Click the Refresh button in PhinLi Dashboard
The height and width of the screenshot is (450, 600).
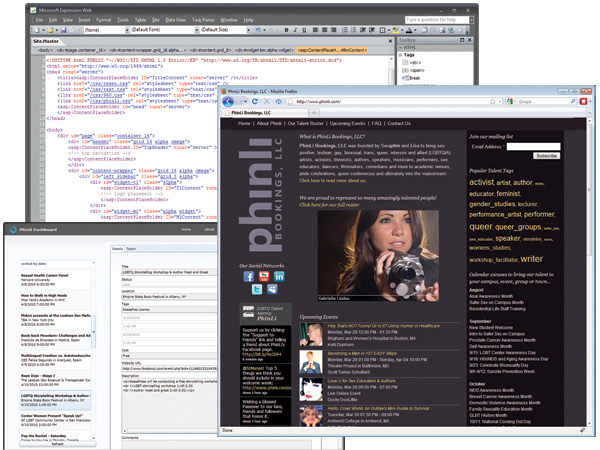57,444
